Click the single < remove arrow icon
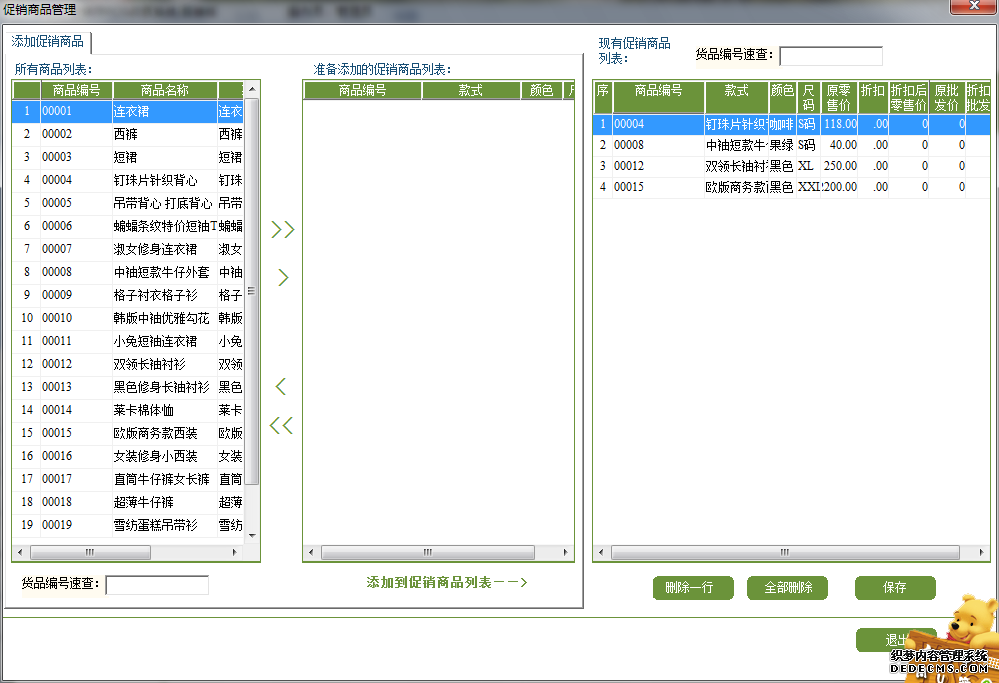999x683 pixels. 282,386
